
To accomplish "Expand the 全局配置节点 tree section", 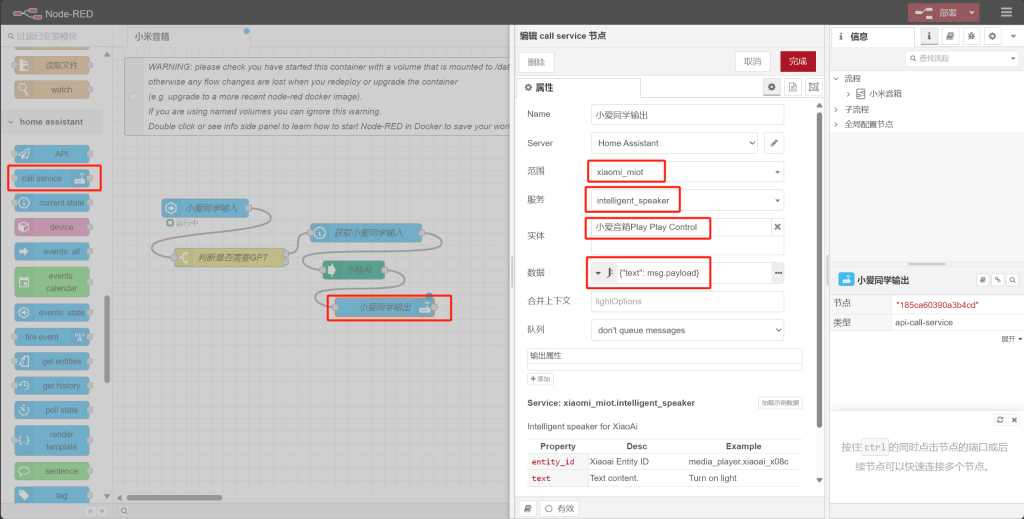I will click(x=836, y=124).
